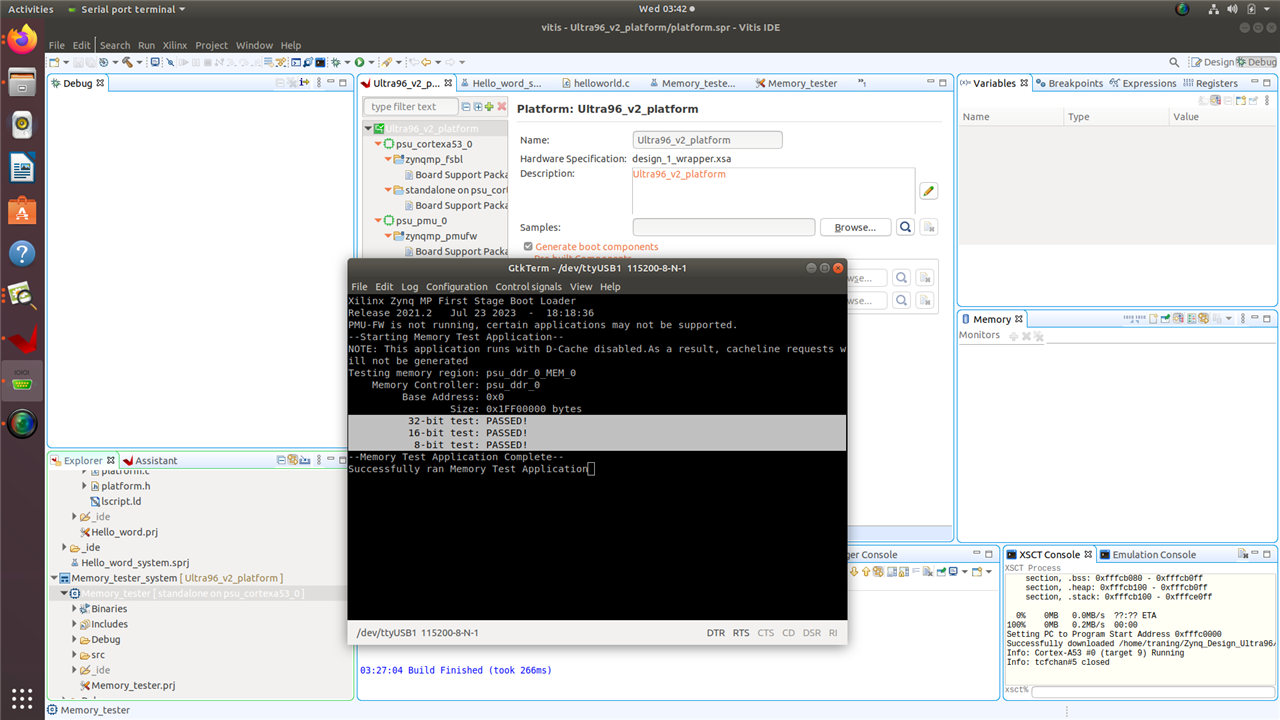Viewport: 1280px width, 720px height.
Task: Open the Run button dropdown arrow
Action: 371,62
